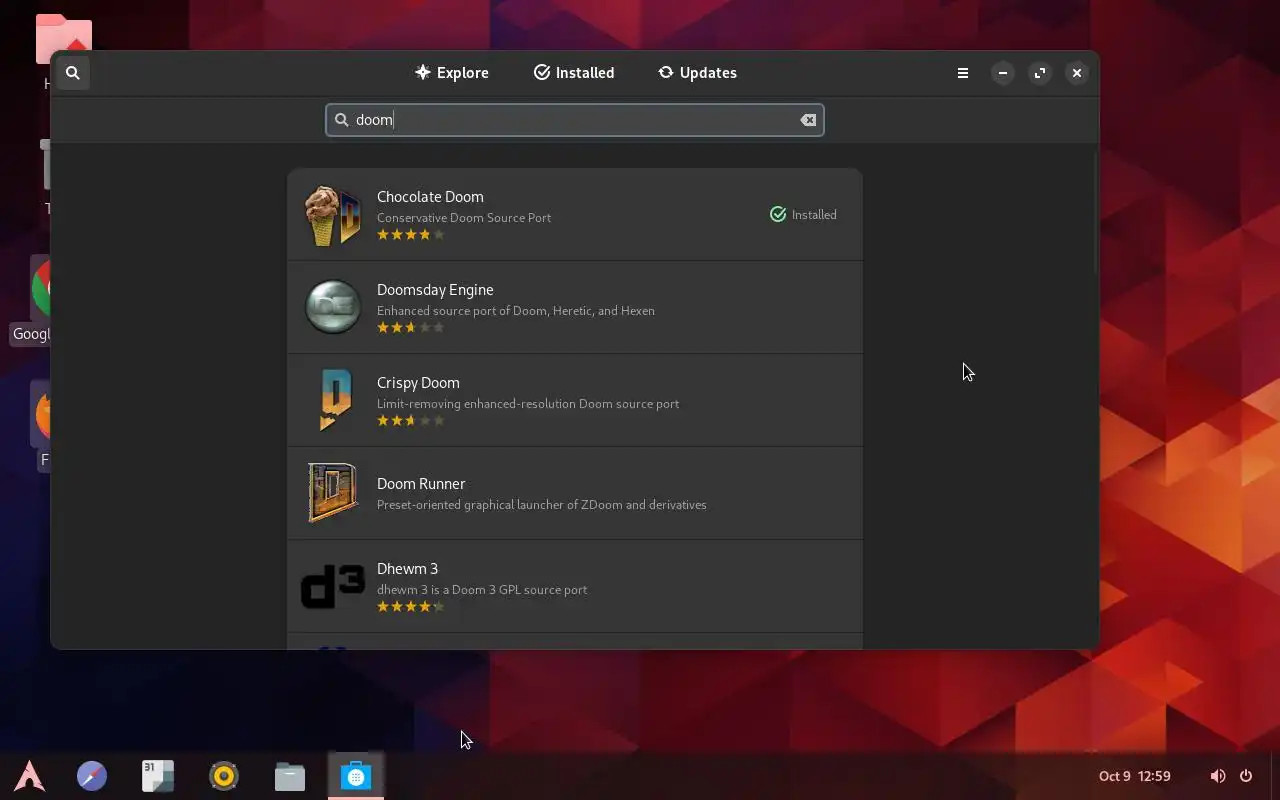Toggle the search button in the header bar
The height and width of the screenshot is (800, 1280).
click(x=72, y=73)
